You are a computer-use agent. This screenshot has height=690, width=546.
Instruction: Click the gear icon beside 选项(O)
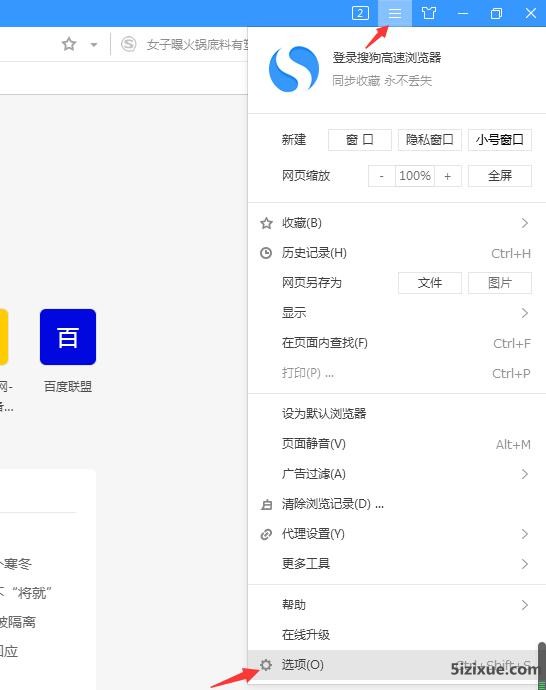pyautogui.click(x=266, y=665)
